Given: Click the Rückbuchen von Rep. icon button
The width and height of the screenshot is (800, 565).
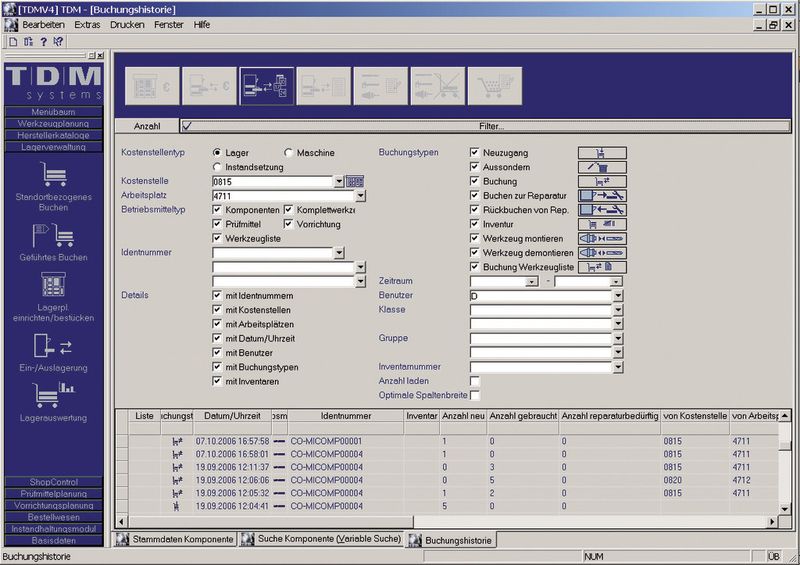Looking at the screenshot, I should coord(602,210).
